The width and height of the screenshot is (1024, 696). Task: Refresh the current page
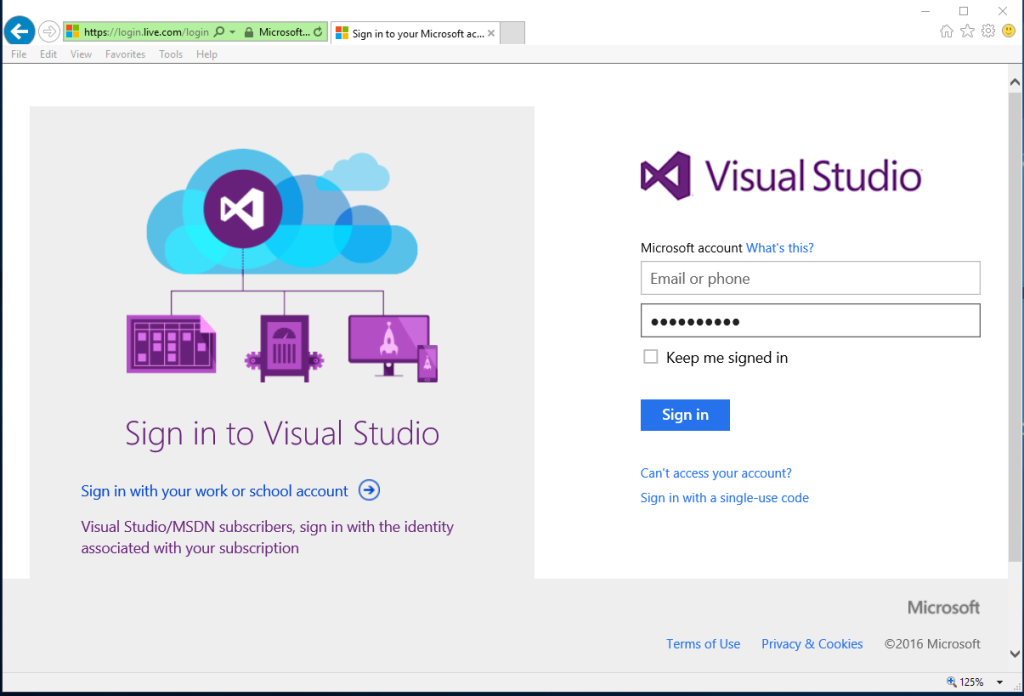point(317,31)
